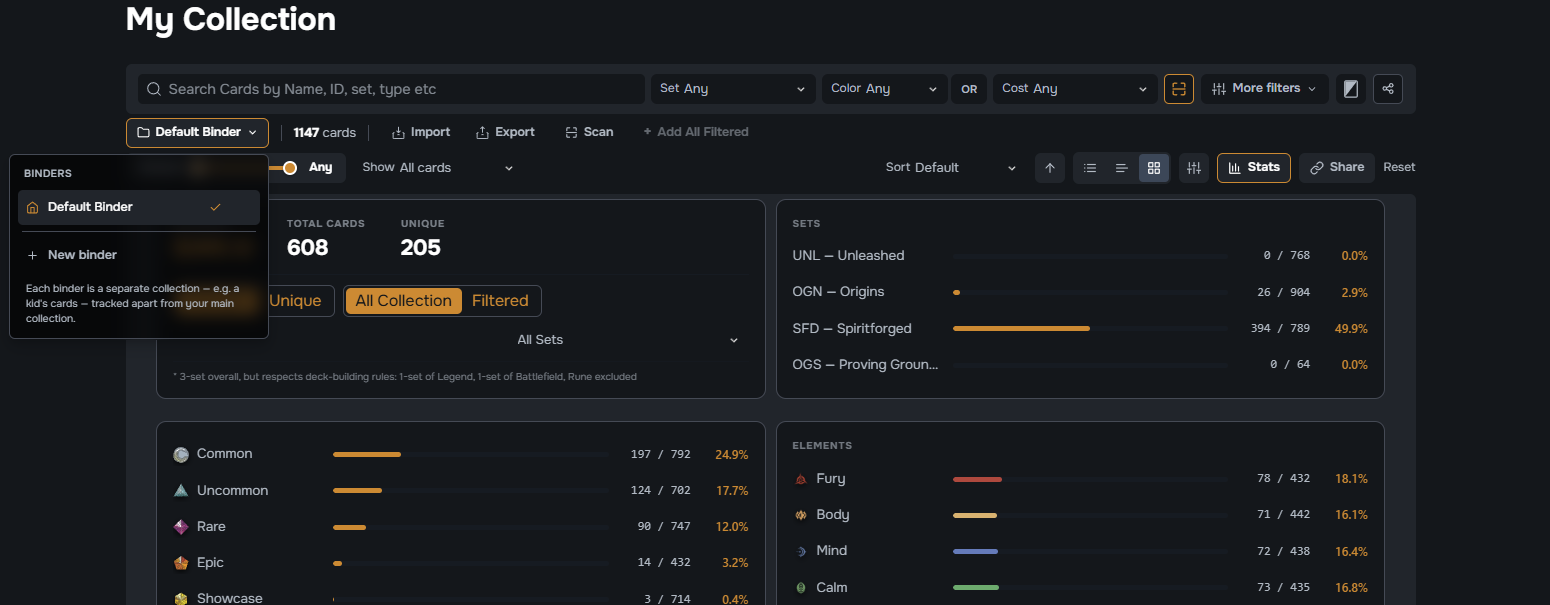Reverse sort order with the up arrow
This screenshot has height=605, width=1550.
coord(1049,168)
